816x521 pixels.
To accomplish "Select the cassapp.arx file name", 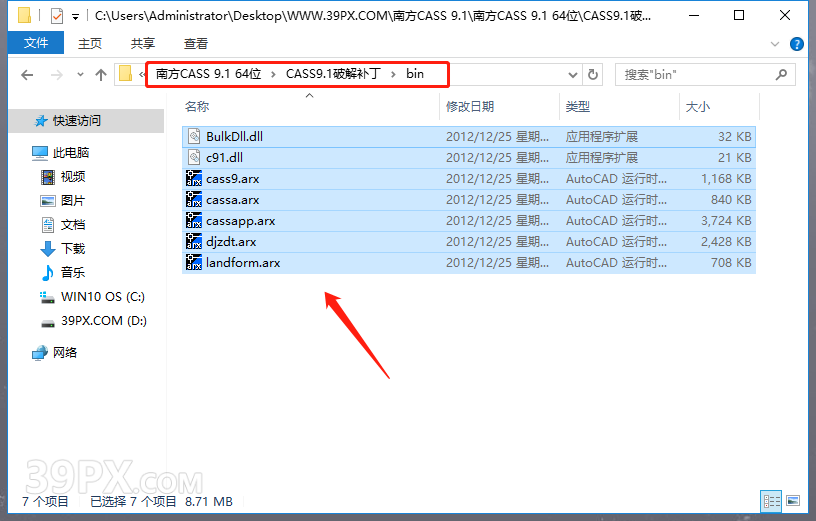I will click(240, 221).
